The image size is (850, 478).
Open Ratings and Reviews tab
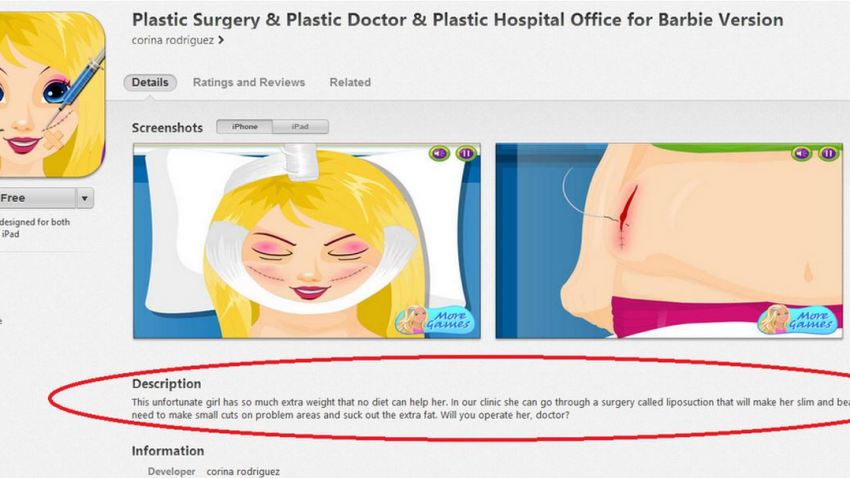coord(249,82)
